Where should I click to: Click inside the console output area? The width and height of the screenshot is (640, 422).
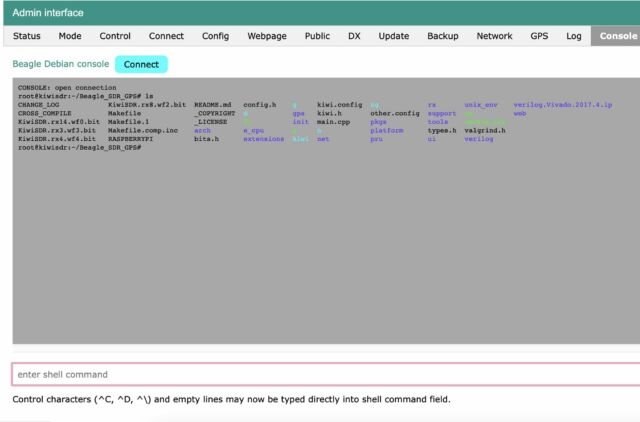[325, 250]
